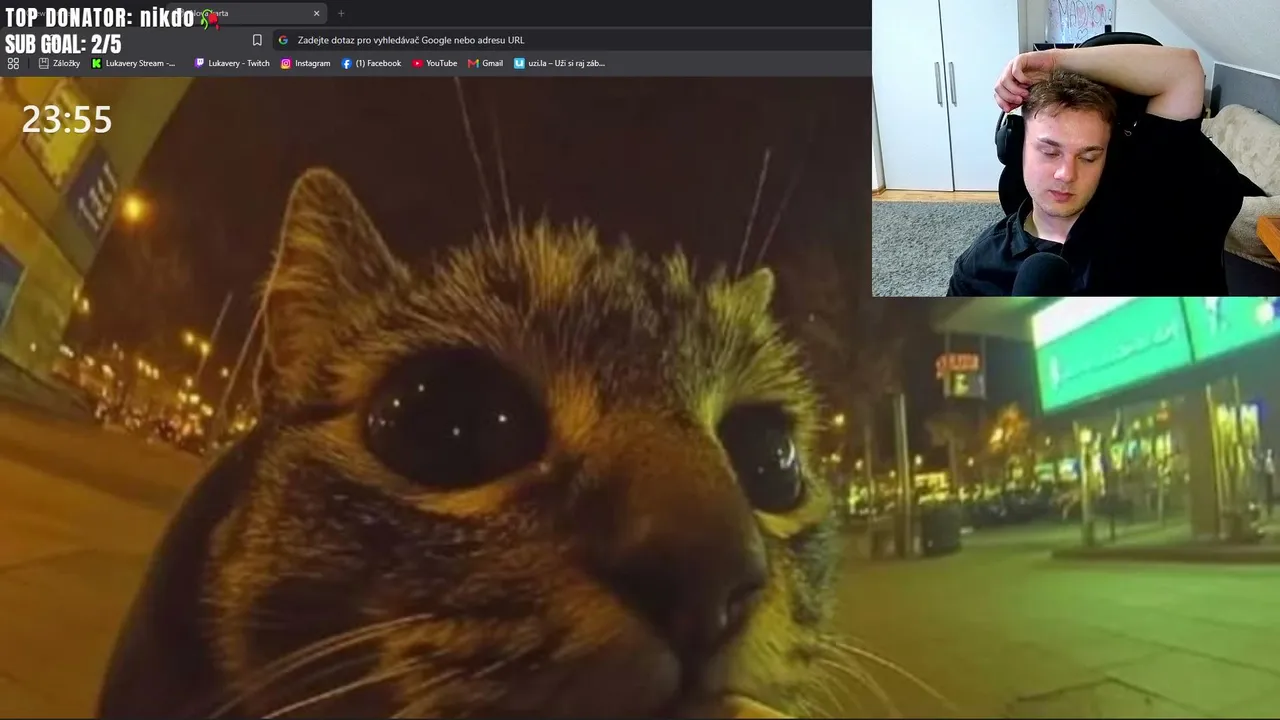Click the Google icon in the address bar
Viewport: 1280px width, 720px height.
pyautogui.click(x=283, y=40)
